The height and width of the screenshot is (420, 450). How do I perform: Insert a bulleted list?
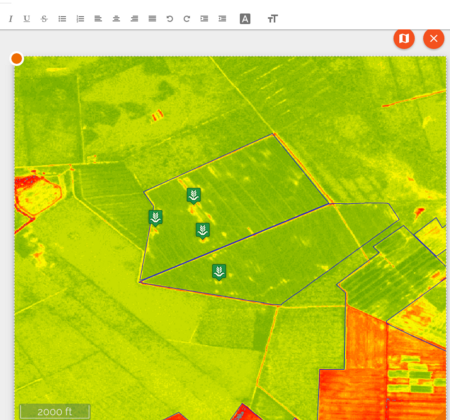click(x=62, y=19)
